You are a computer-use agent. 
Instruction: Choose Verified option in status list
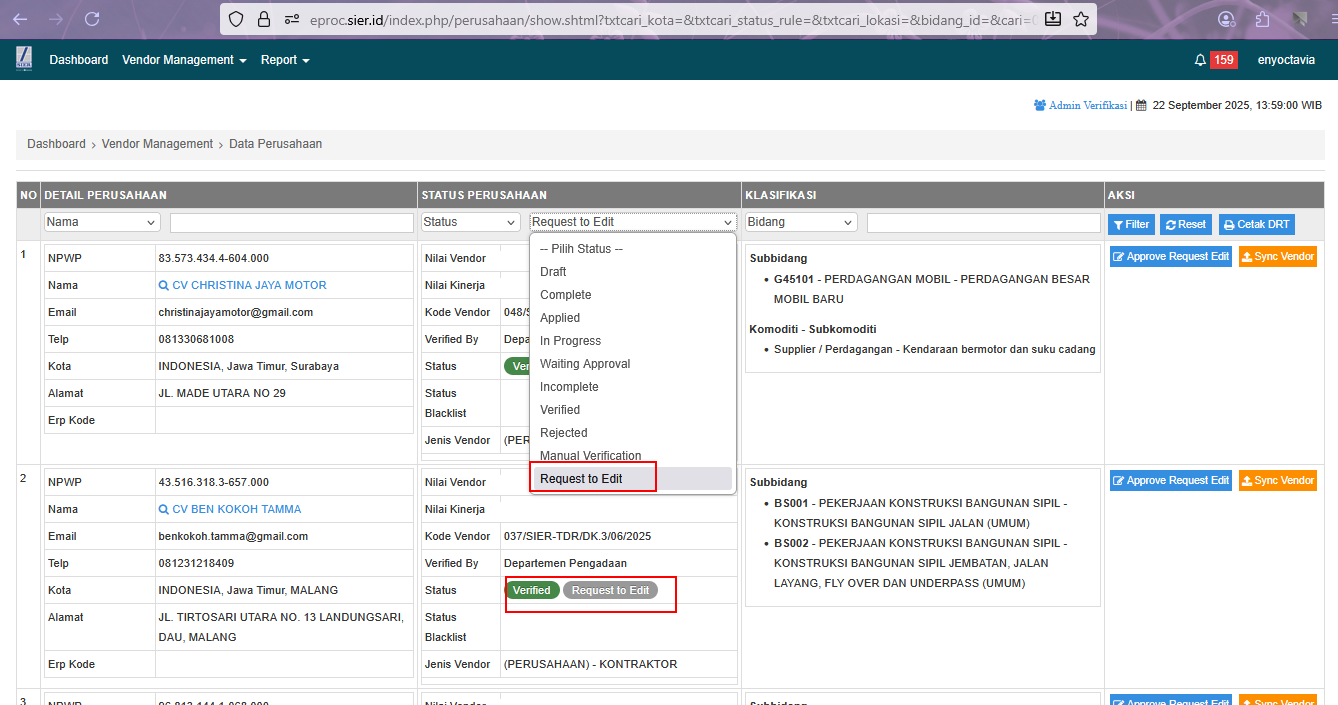click(x=560, y=410)
